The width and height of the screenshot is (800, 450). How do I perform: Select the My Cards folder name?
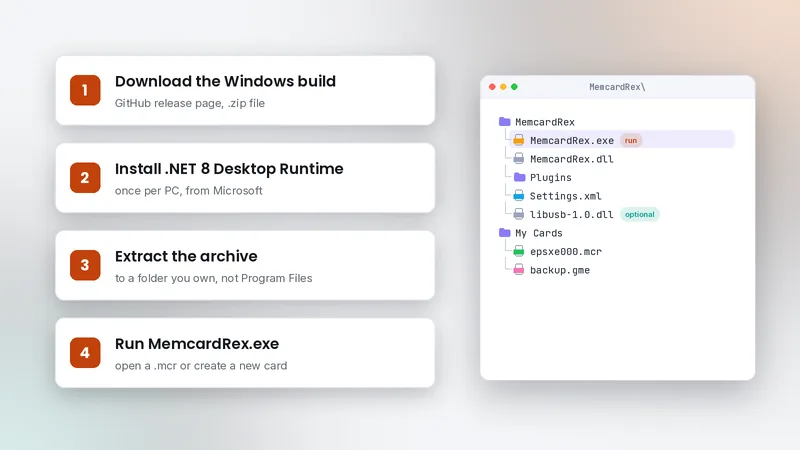coord(539,233)
